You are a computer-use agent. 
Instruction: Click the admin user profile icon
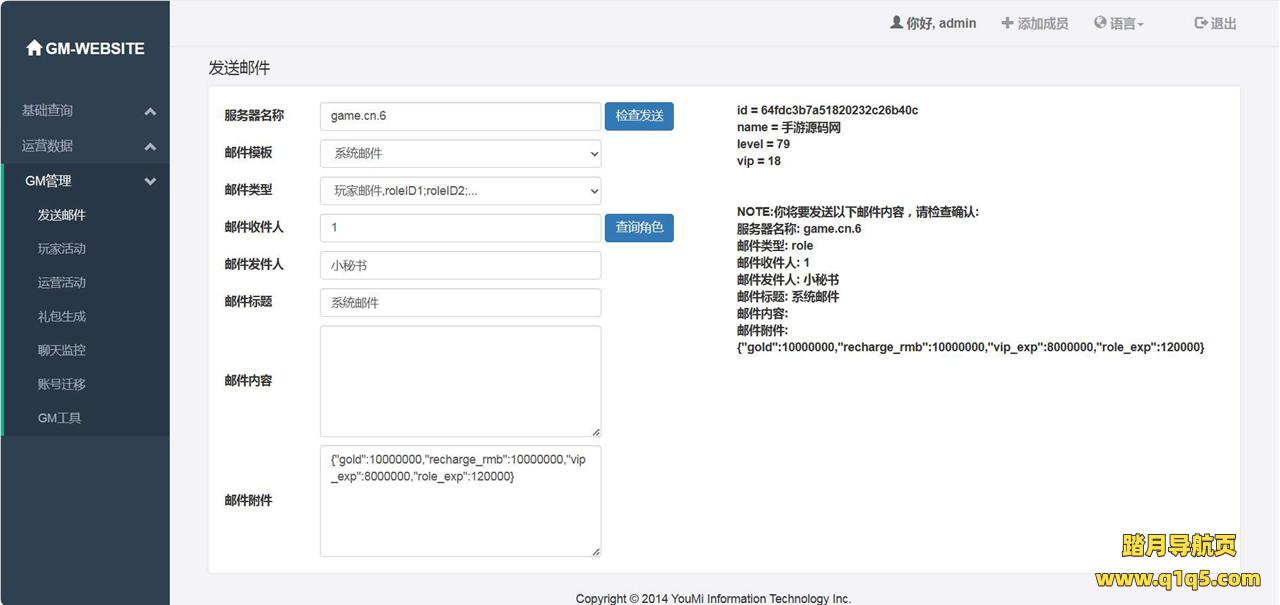[896, 23]
